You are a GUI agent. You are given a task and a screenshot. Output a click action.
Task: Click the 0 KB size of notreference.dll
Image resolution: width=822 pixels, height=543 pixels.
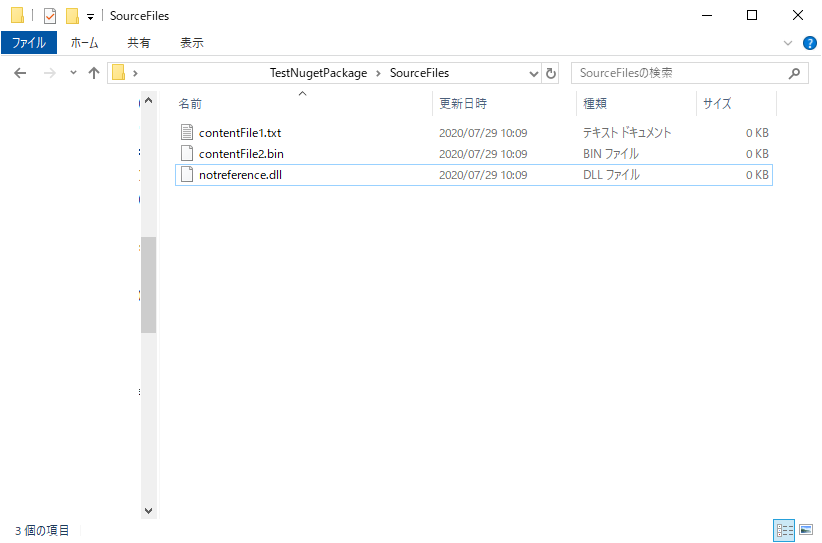tap(757, 175)
